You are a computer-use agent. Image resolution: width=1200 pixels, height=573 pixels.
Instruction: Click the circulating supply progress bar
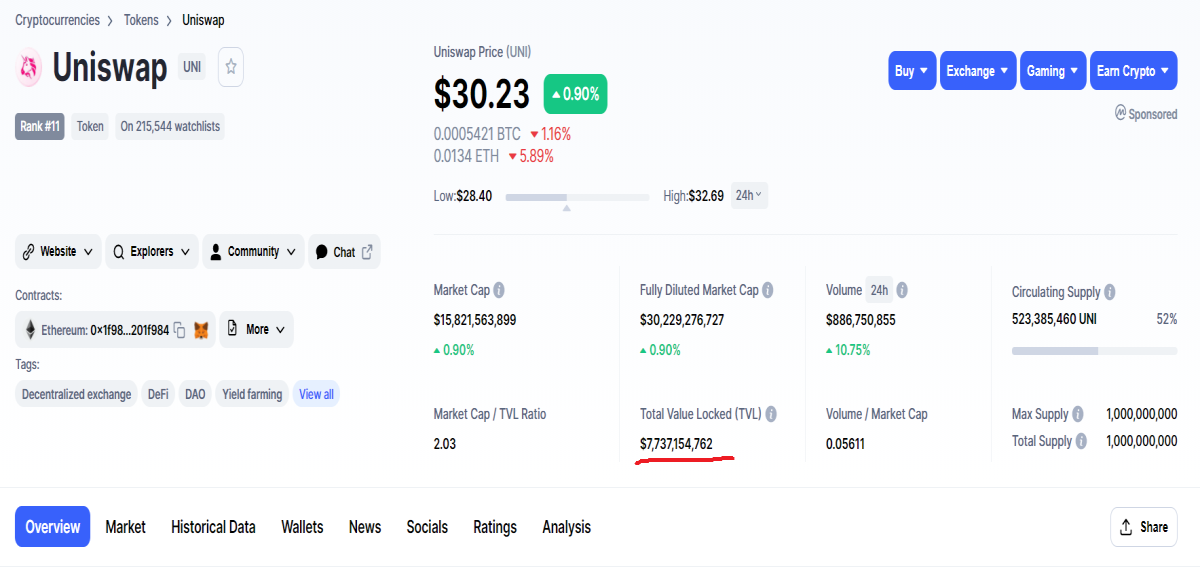(x=1094, y=351)
